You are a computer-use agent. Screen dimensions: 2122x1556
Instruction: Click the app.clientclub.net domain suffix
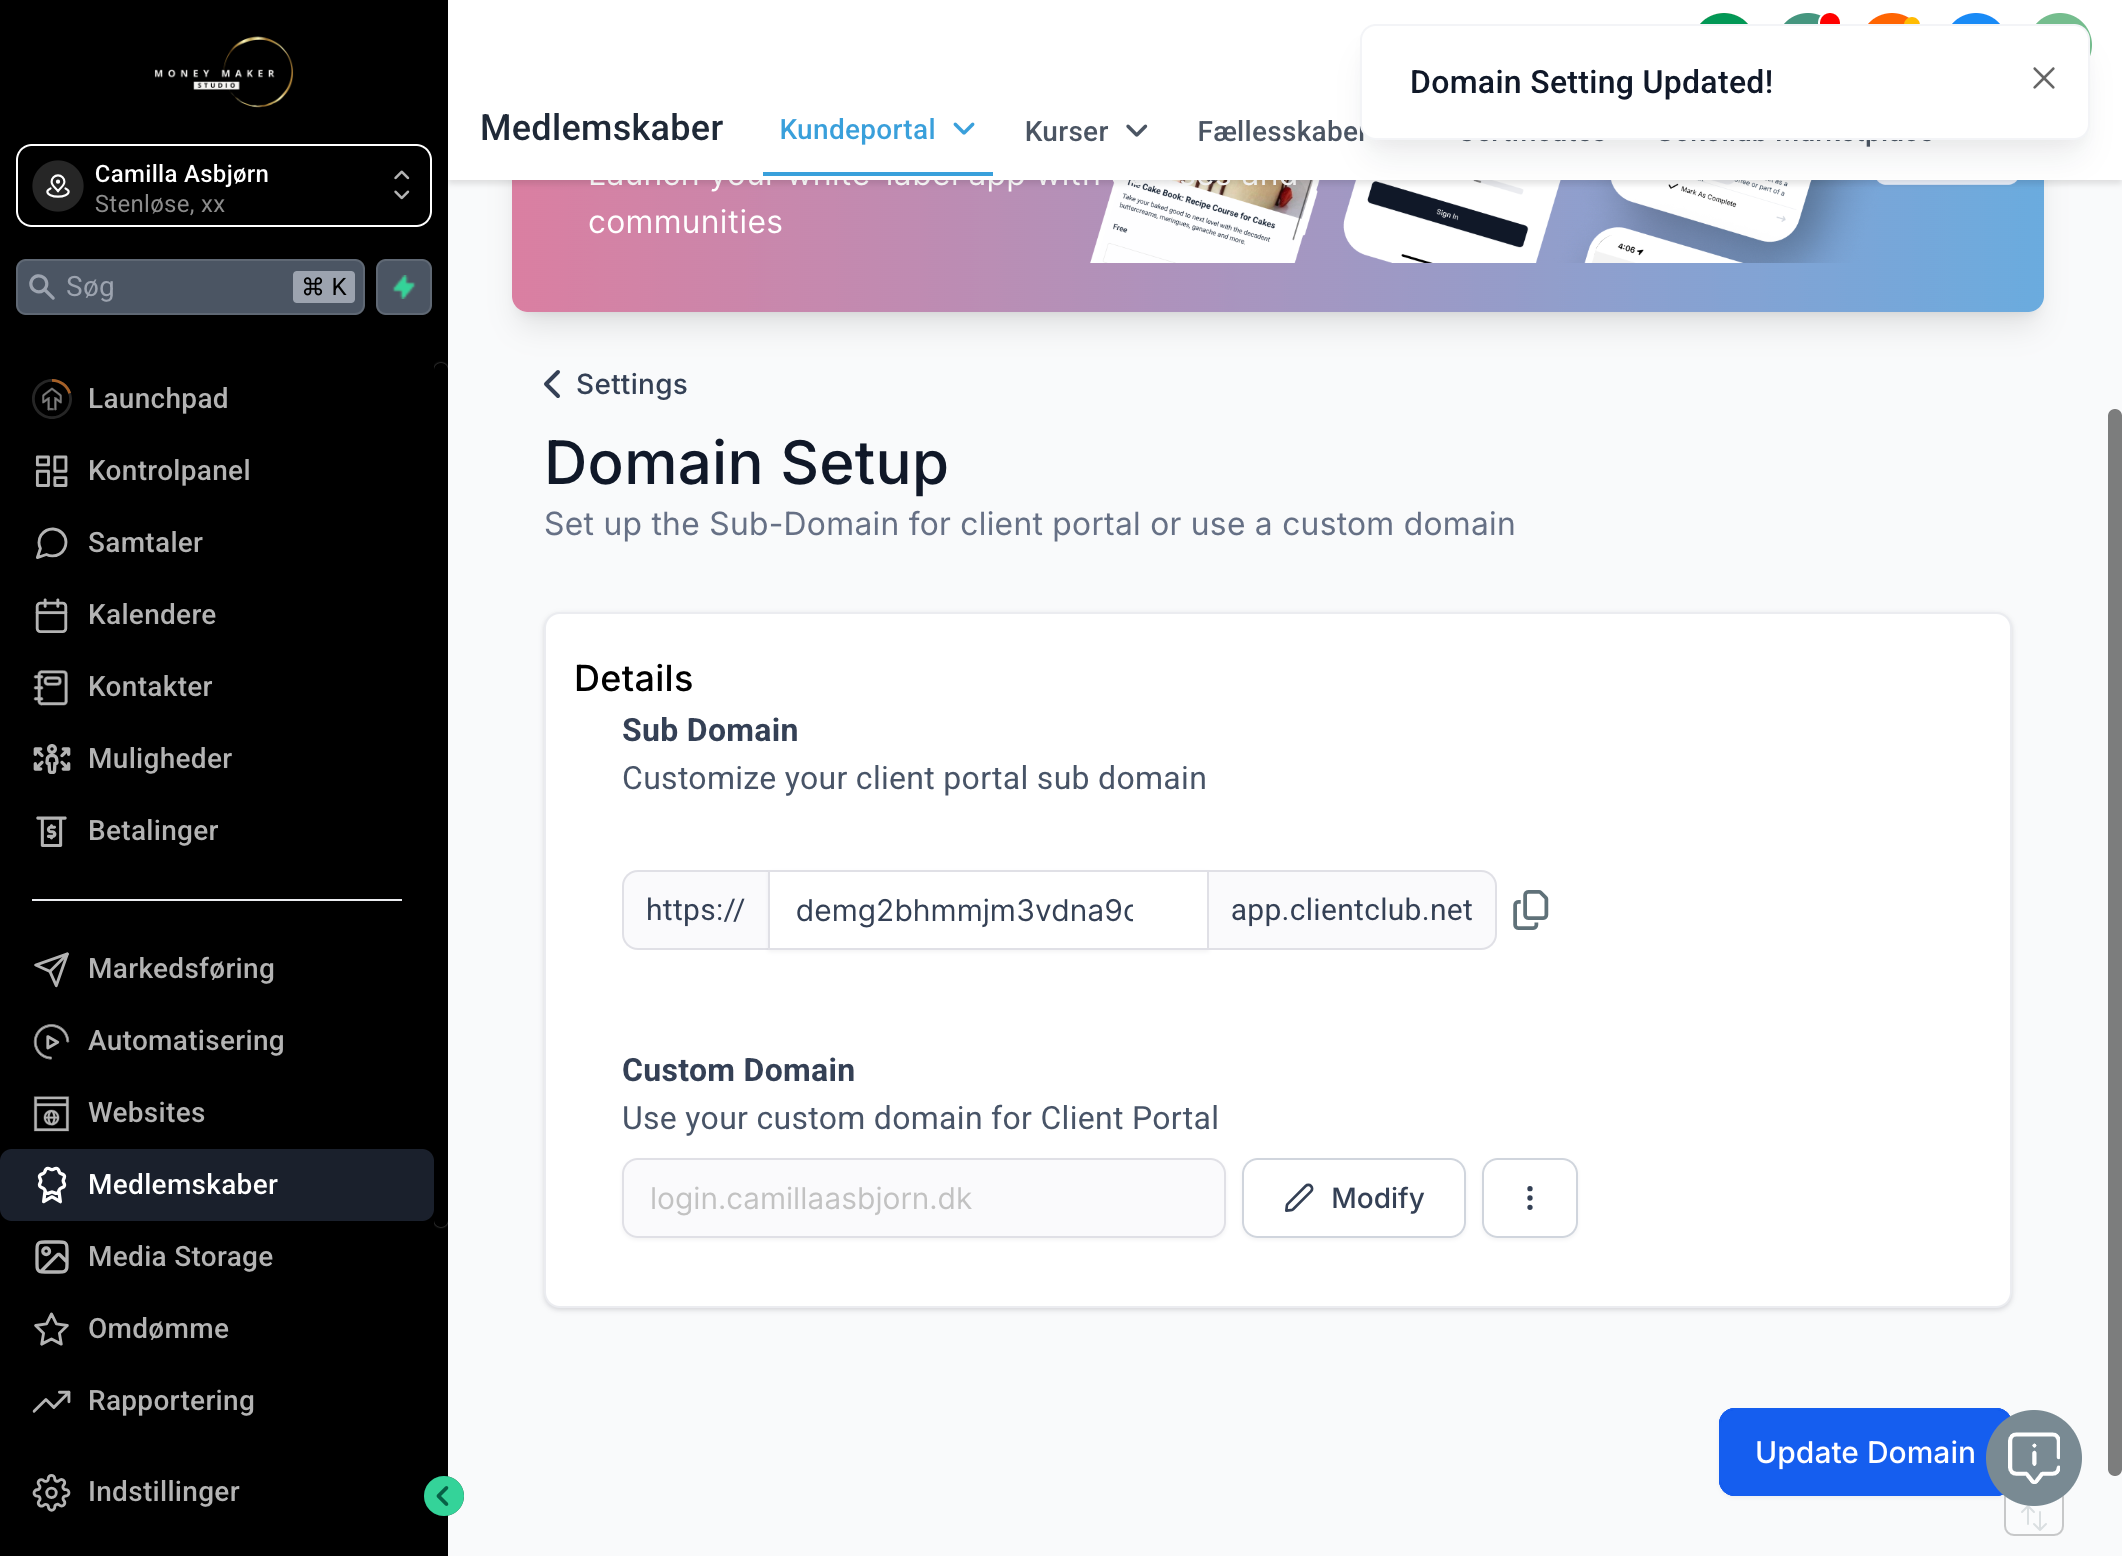pyautogui.click(x=1352, y=910)
